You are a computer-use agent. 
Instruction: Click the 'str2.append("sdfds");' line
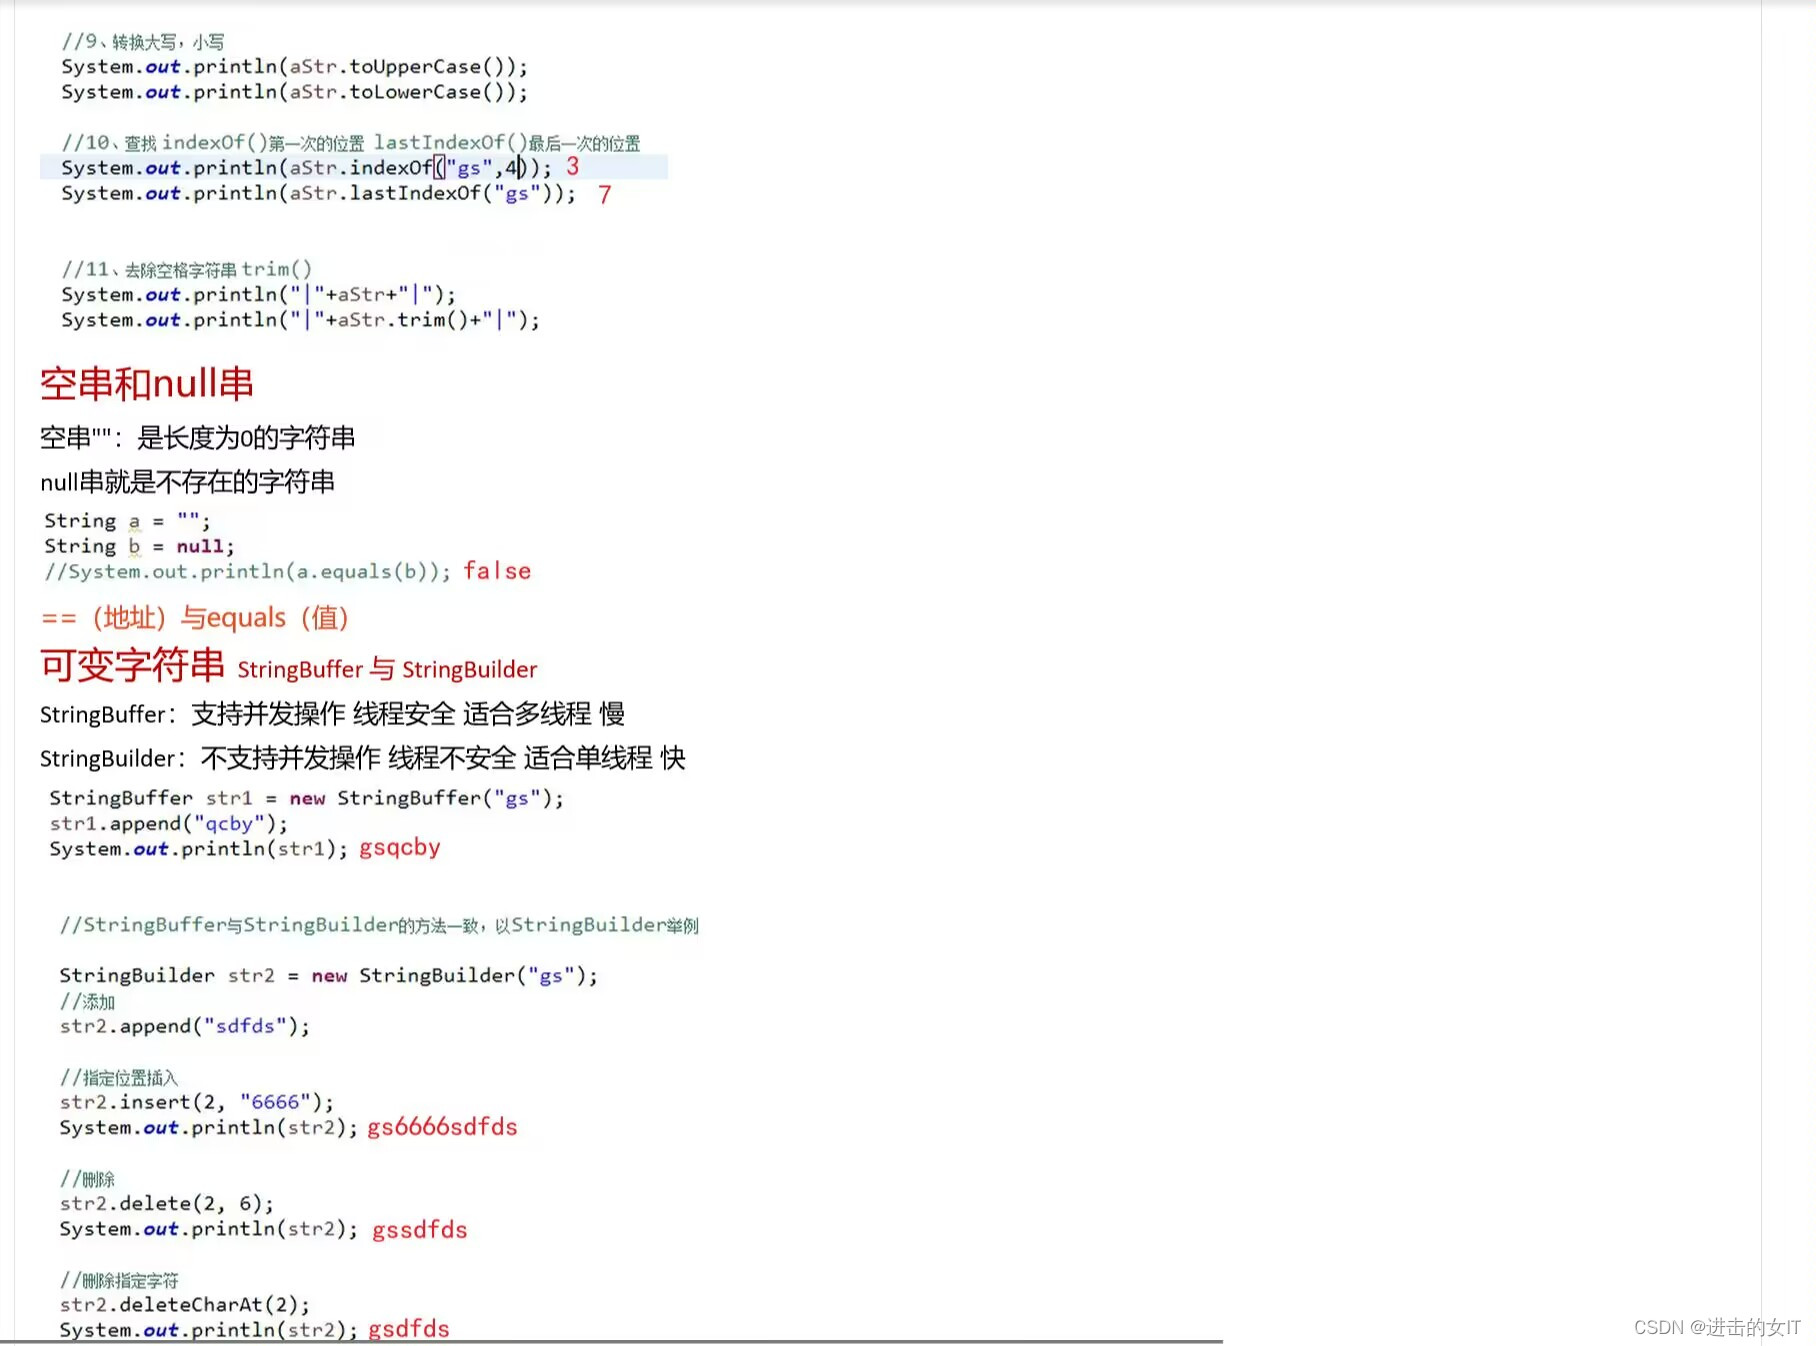click(x=185, y=1026)
